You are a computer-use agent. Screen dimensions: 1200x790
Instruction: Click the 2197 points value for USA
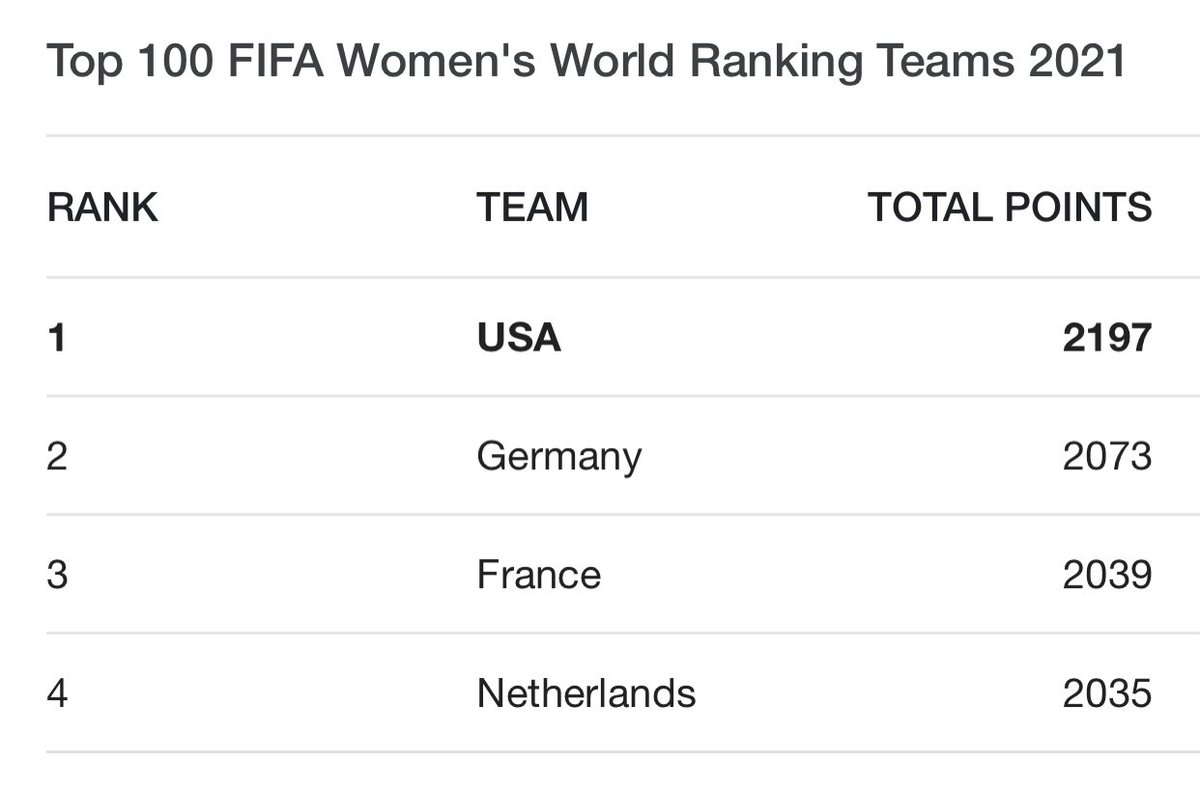[x=1107, y=338]
